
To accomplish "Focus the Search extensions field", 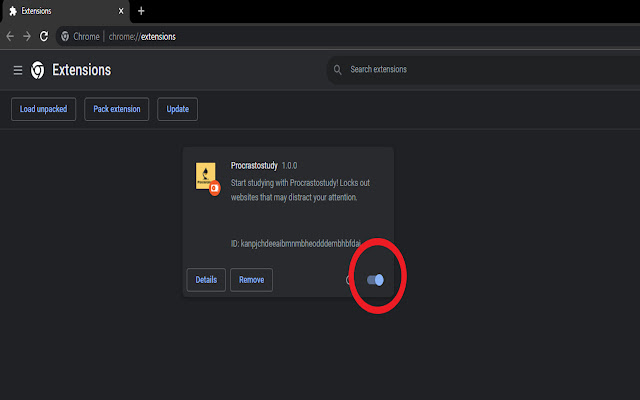I will [x=484, y=70].
